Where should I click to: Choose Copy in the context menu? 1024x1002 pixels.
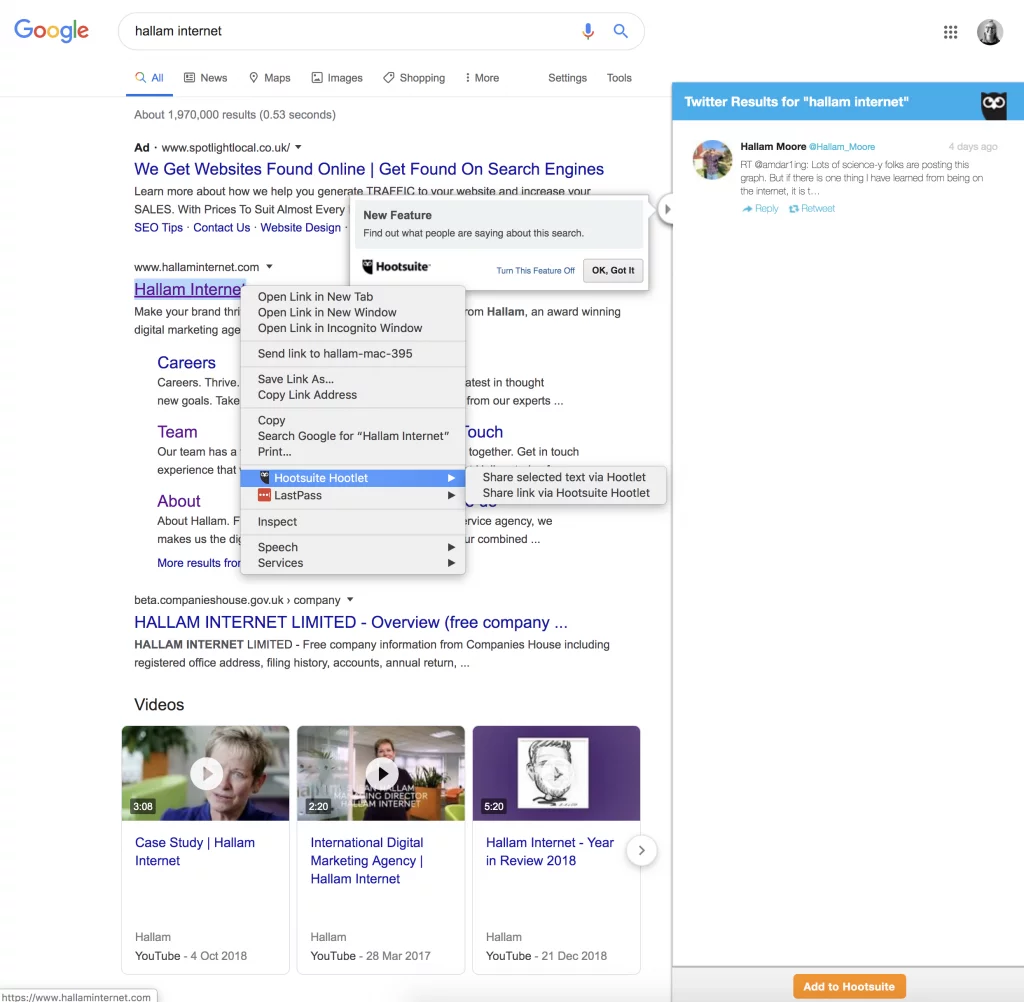(x=353, y=420)
